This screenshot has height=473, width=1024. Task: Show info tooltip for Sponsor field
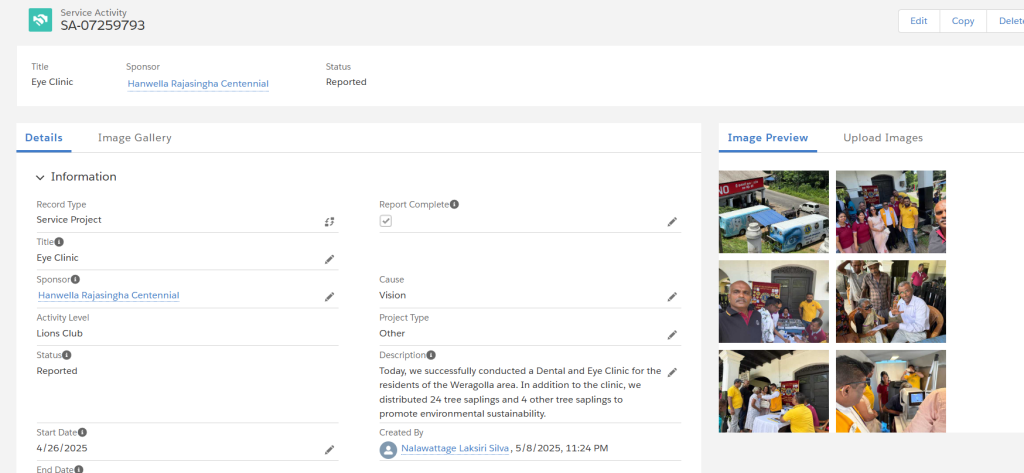pyautogui.click(x=75, y=280)
